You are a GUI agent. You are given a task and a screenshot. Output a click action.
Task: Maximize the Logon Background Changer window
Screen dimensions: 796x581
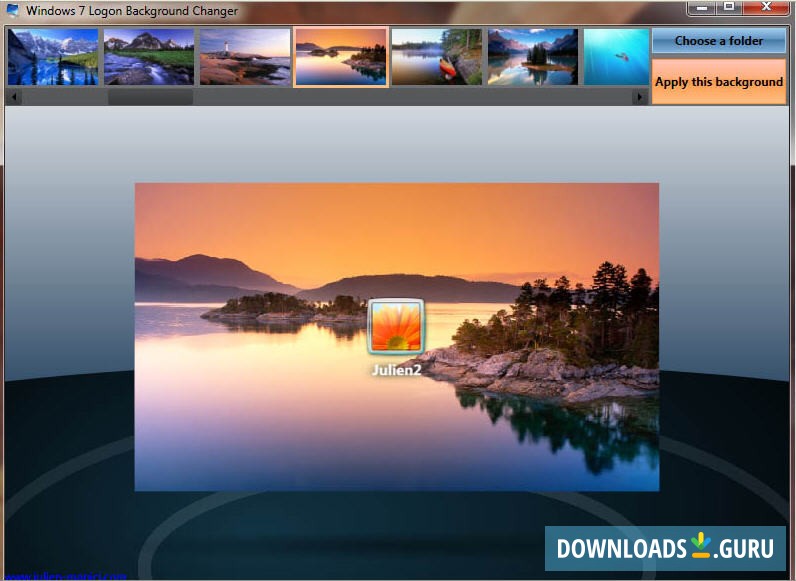coord(729,7)
